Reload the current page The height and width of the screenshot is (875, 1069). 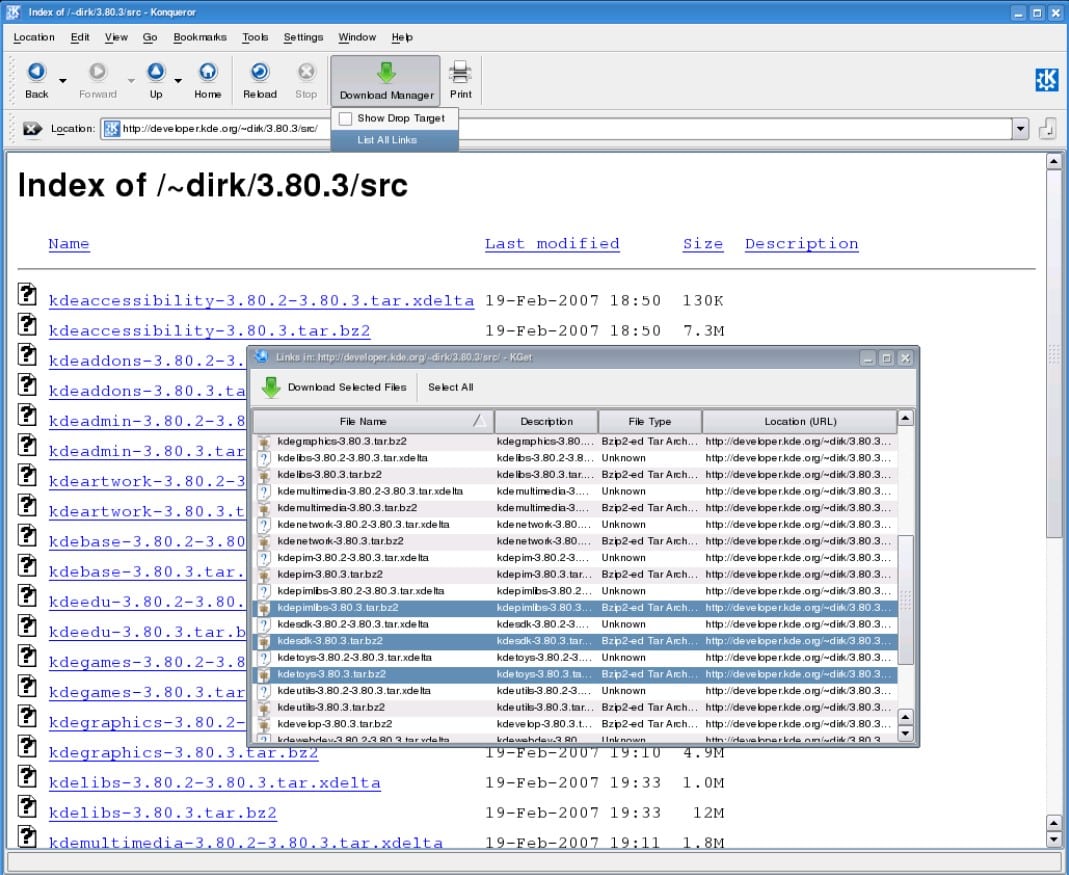coord(260,80)
